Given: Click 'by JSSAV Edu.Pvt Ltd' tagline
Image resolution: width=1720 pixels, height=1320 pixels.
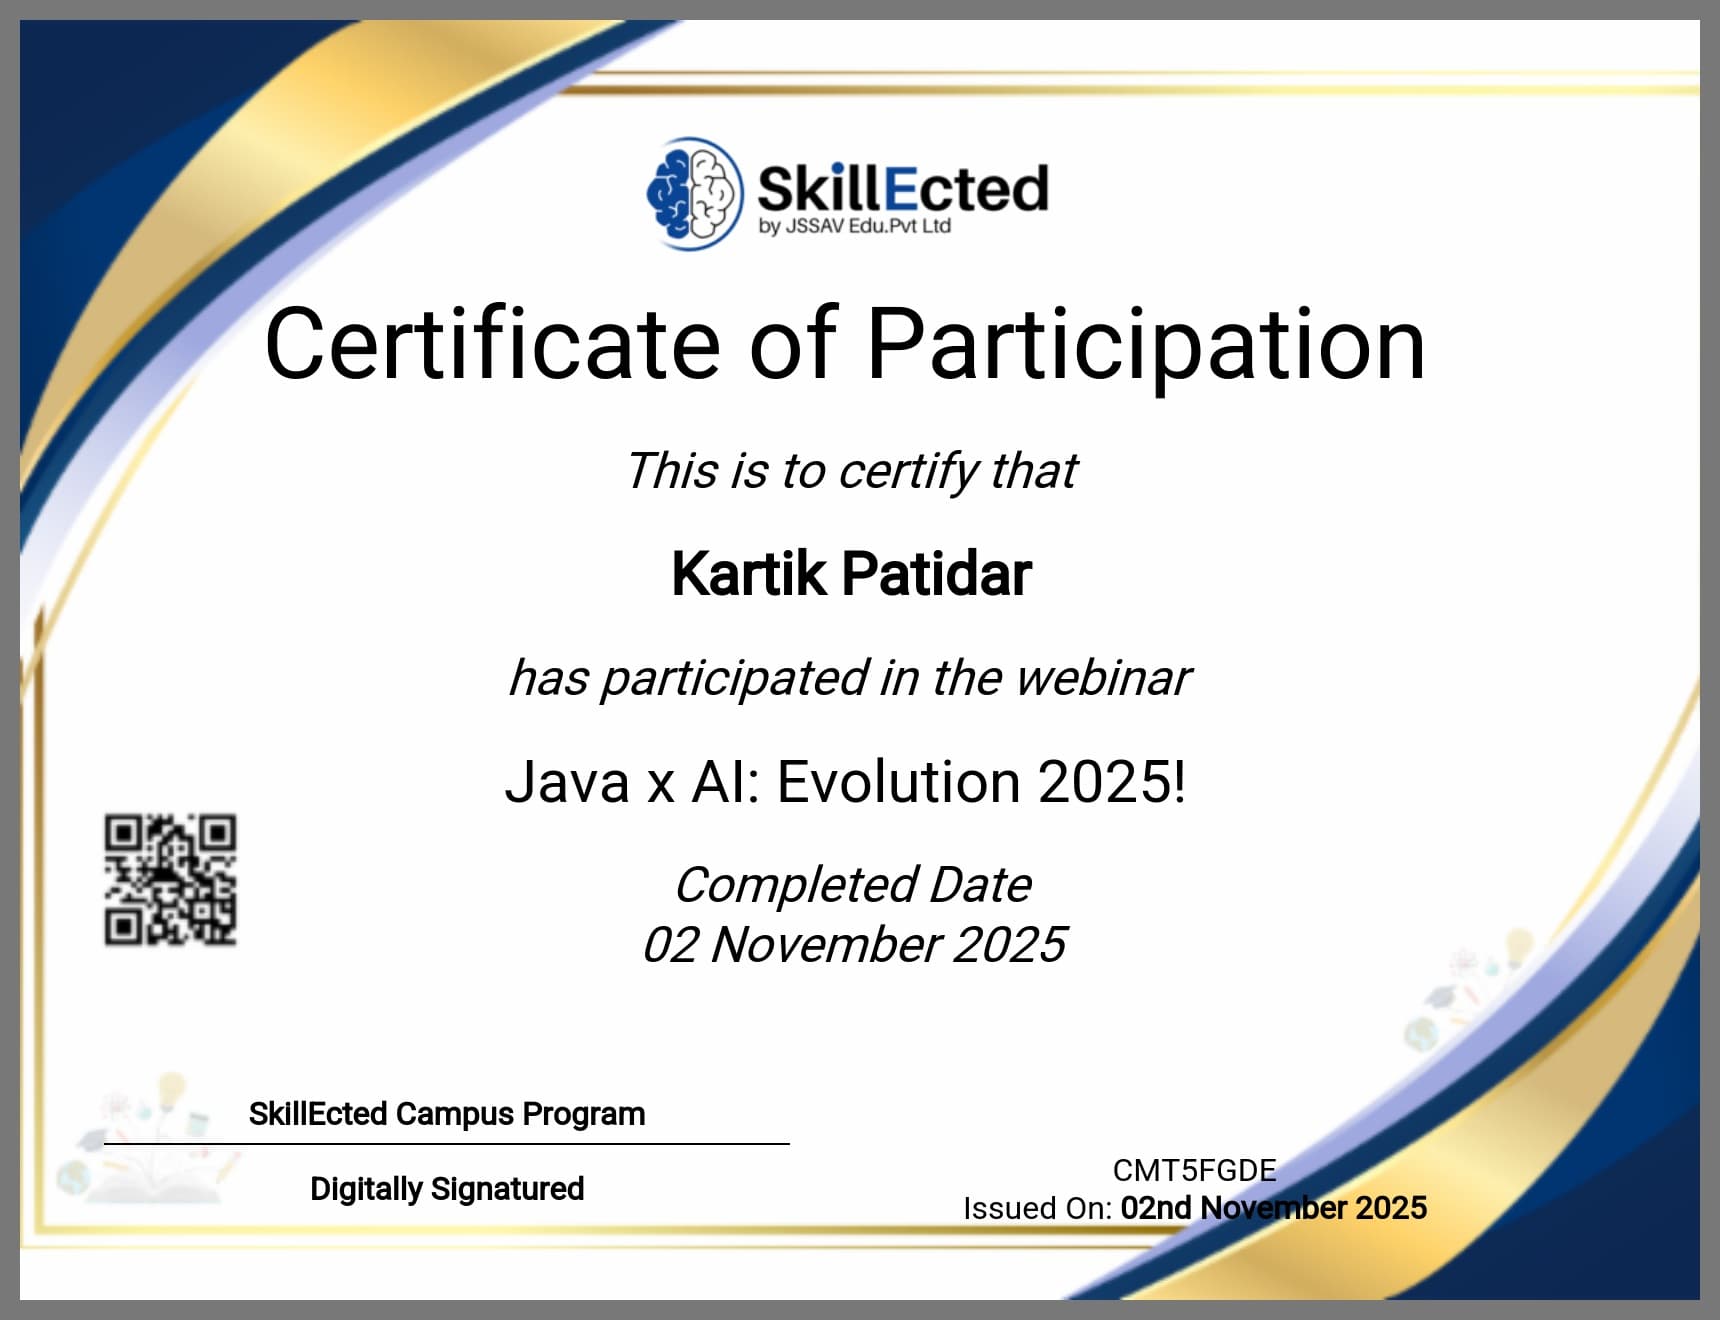Looking at the screenshot, I should [854, 226].
